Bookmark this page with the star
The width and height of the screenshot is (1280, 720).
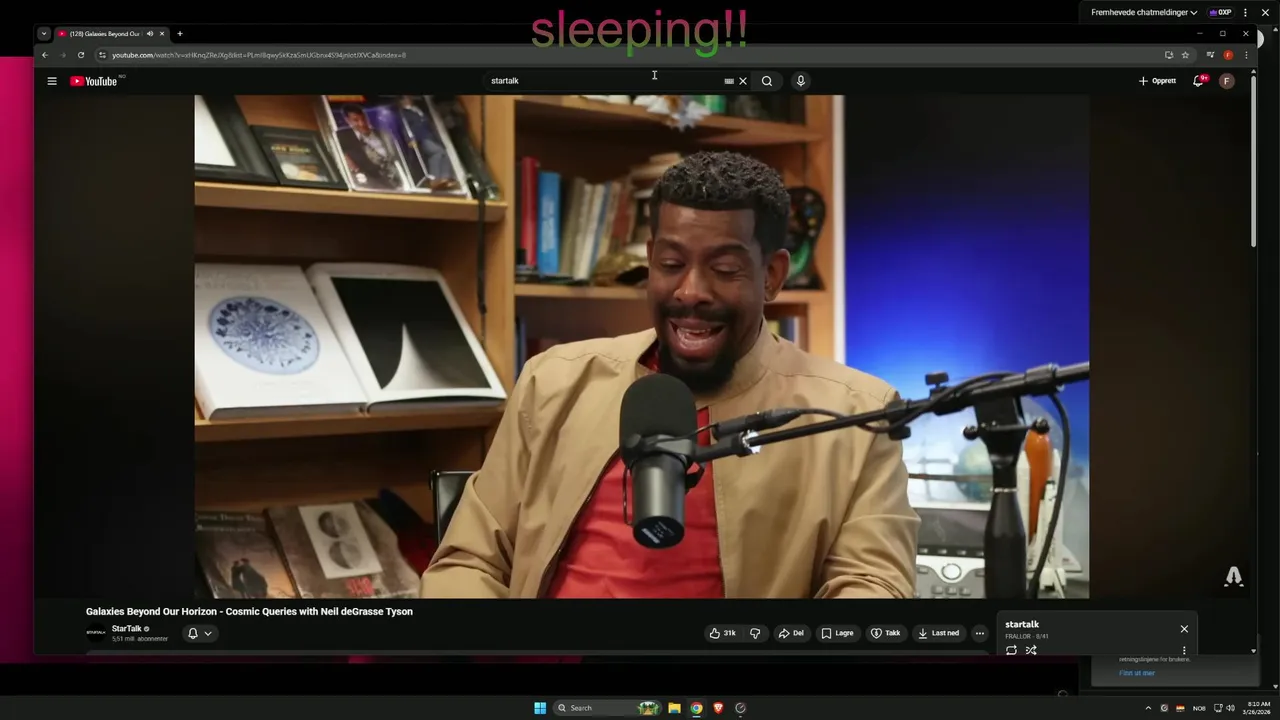(1185, 55)
